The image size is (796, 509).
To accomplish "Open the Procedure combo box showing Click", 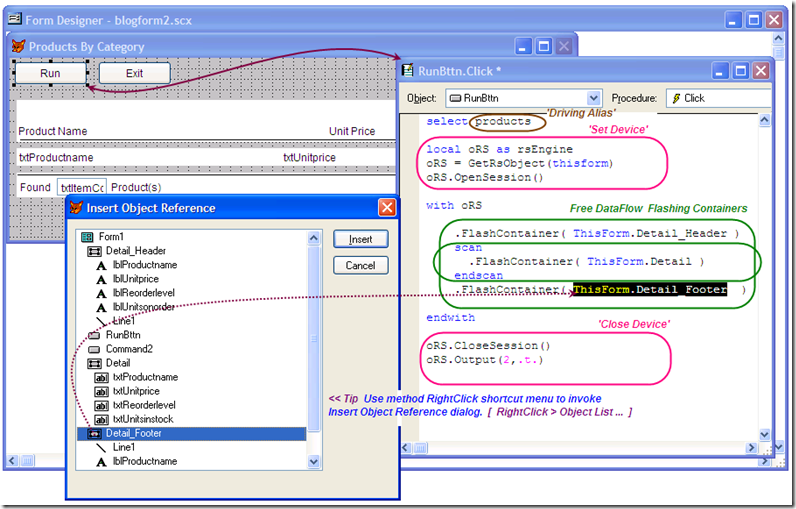I will [718, 98].
